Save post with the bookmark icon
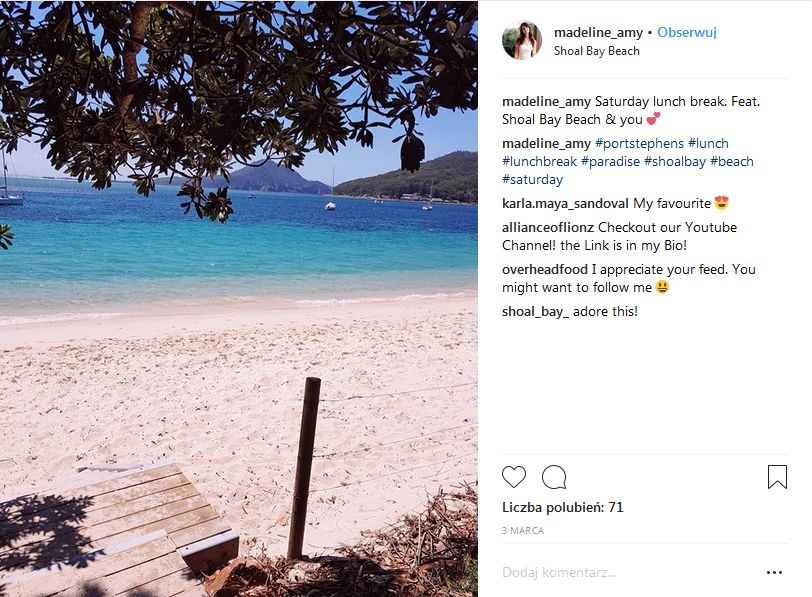This screenshot has width=812, height=597. pyautogui.click(x=777, y=477)
